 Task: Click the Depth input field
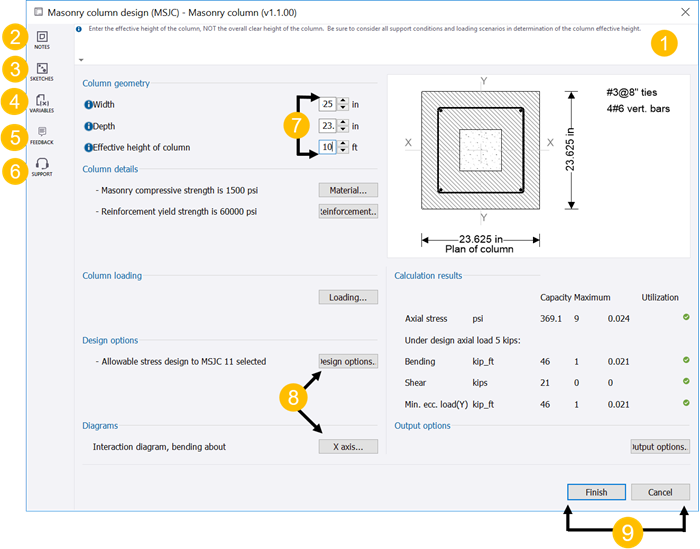[328, 126]
